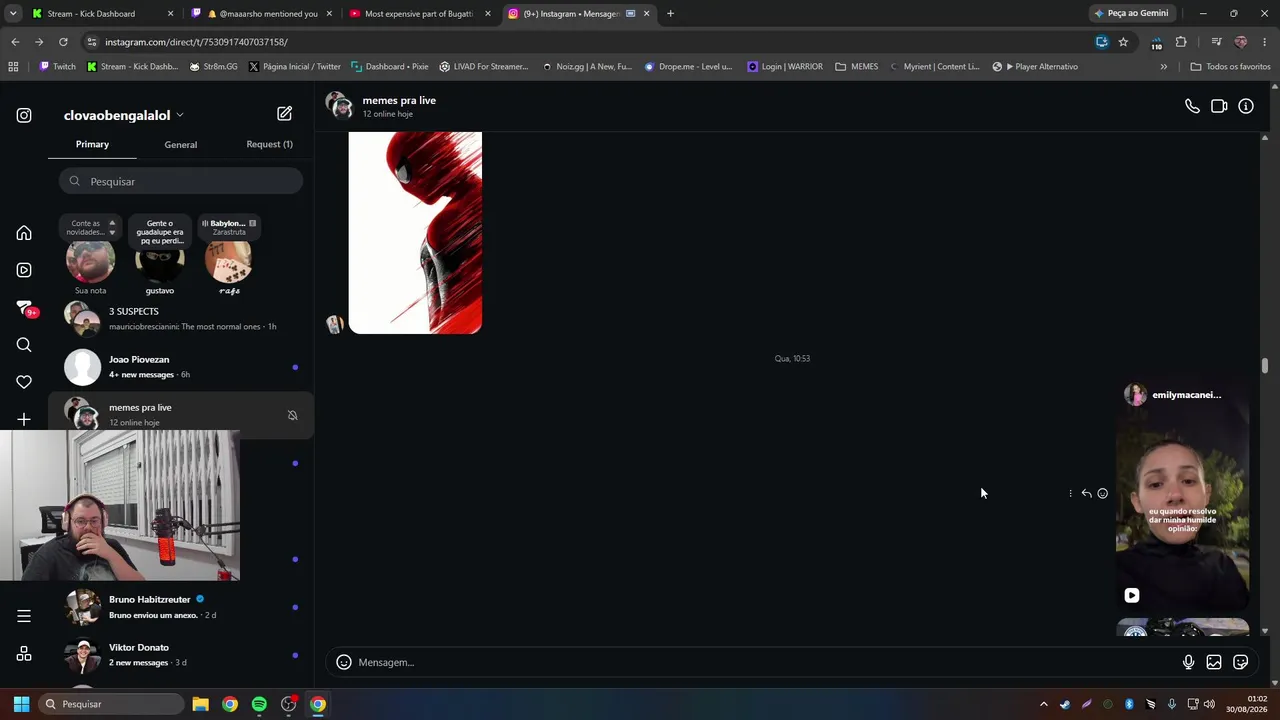
Task: Record a voice clip with microphone icon
Action: [x=1188, y=662]
